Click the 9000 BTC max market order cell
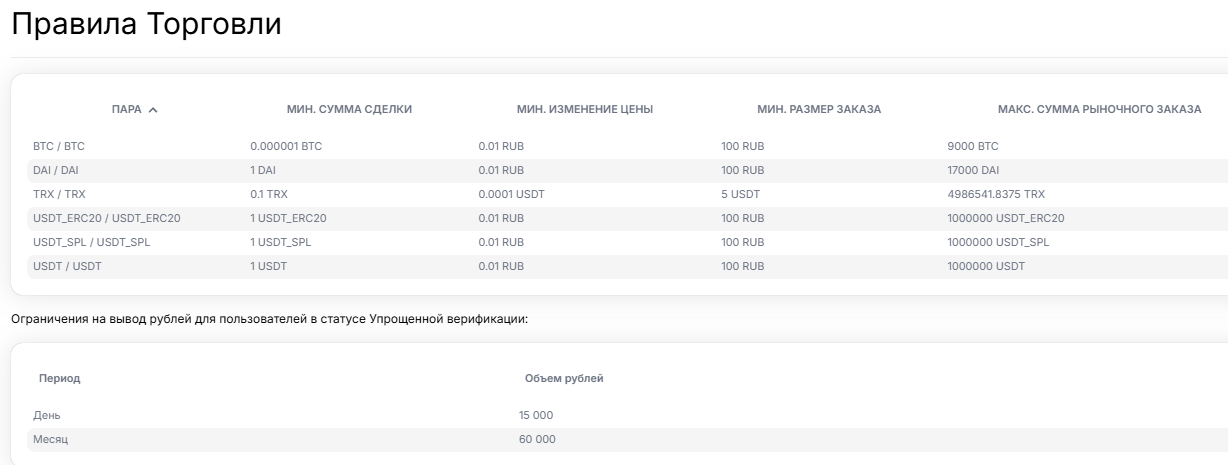The image size is (1228, 465). click(973, 146)
